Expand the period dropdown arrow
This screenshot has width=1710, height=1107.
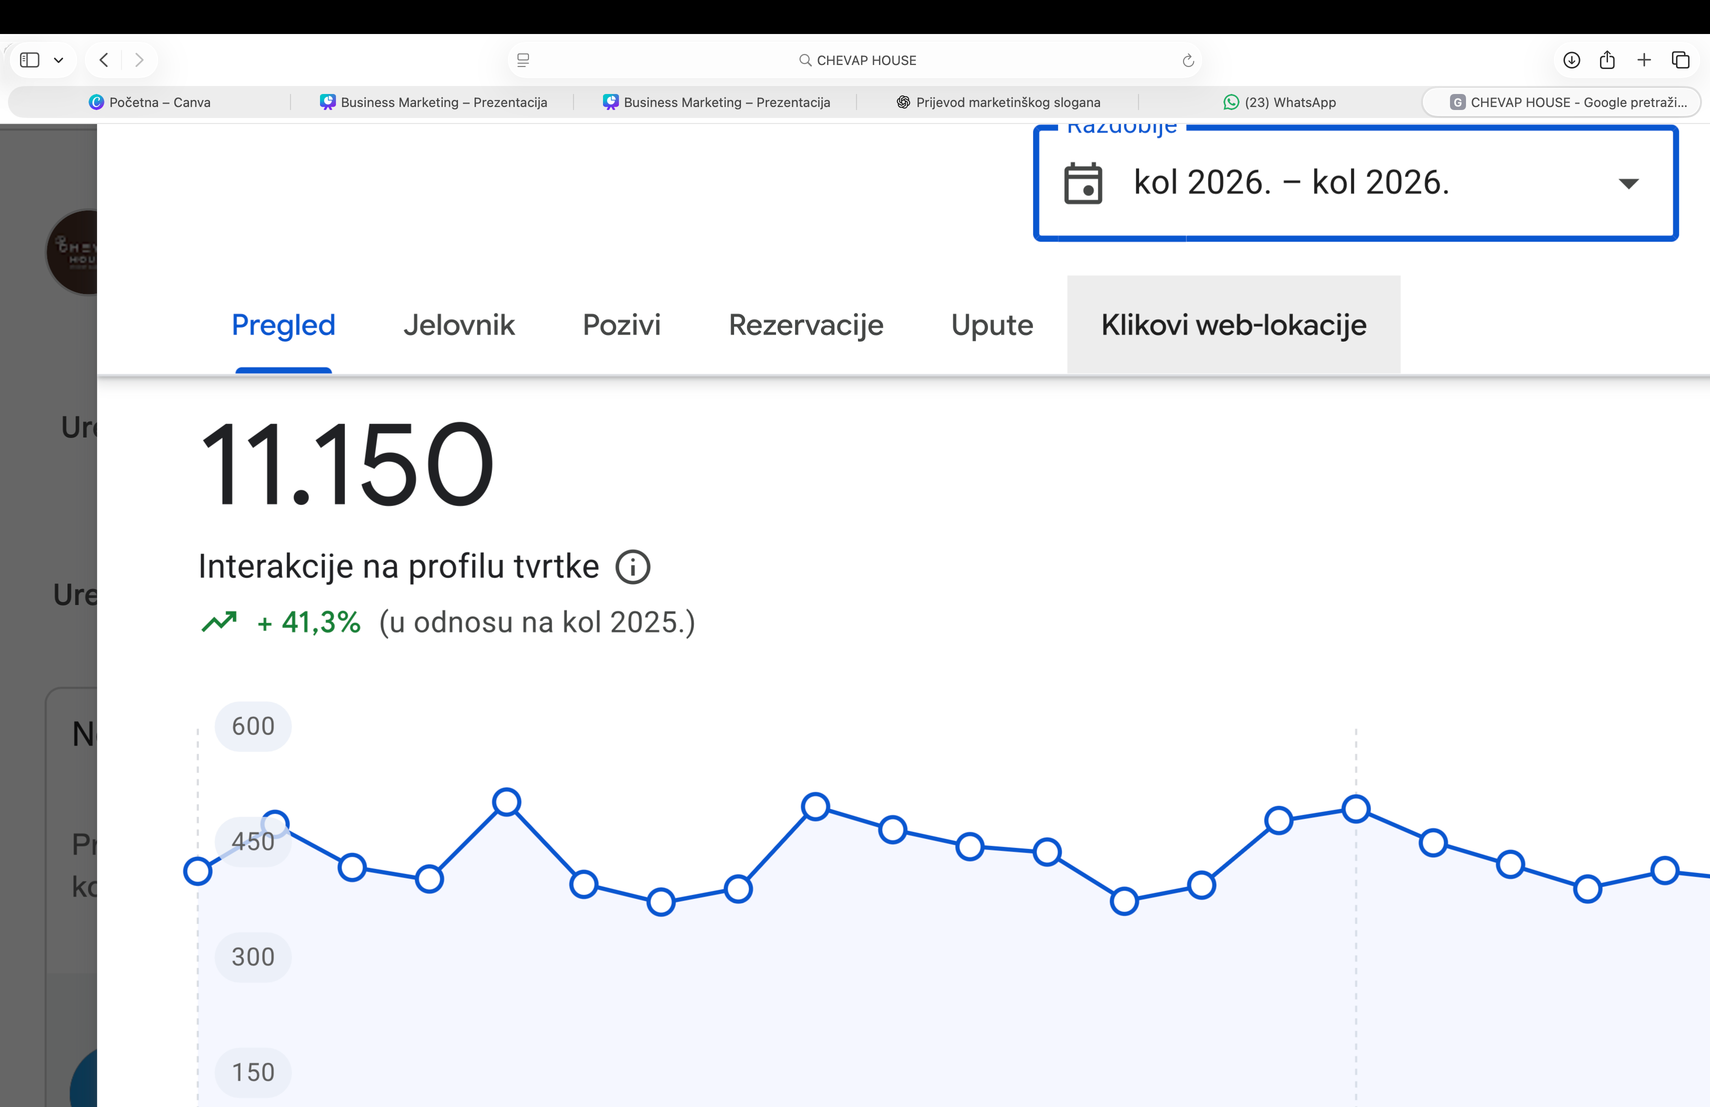tap(1628, 184)
